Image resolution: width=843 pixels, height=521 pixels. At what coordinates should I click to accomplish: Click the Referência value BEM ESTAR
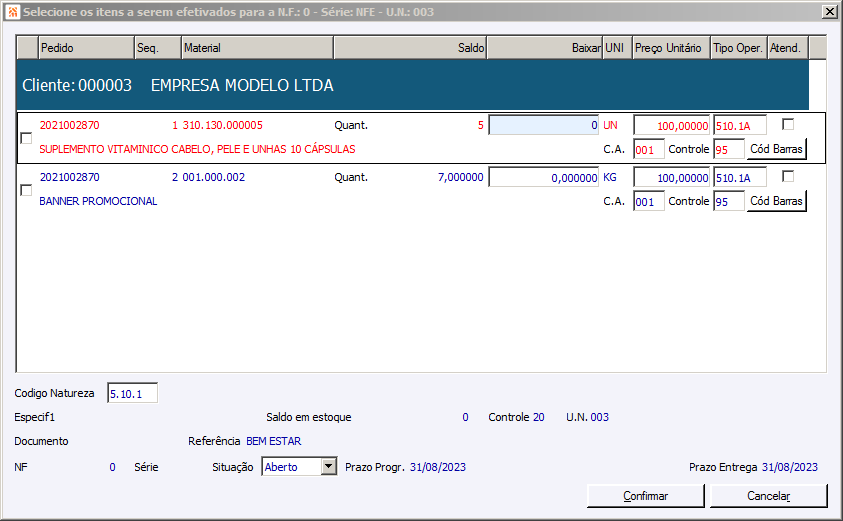(274, 441)
